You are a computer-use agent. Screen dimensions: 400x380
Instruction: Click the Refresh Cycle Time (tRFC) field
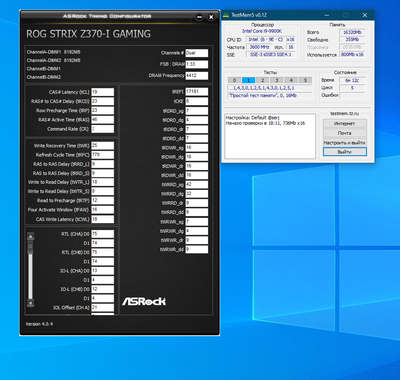[102, 155]
